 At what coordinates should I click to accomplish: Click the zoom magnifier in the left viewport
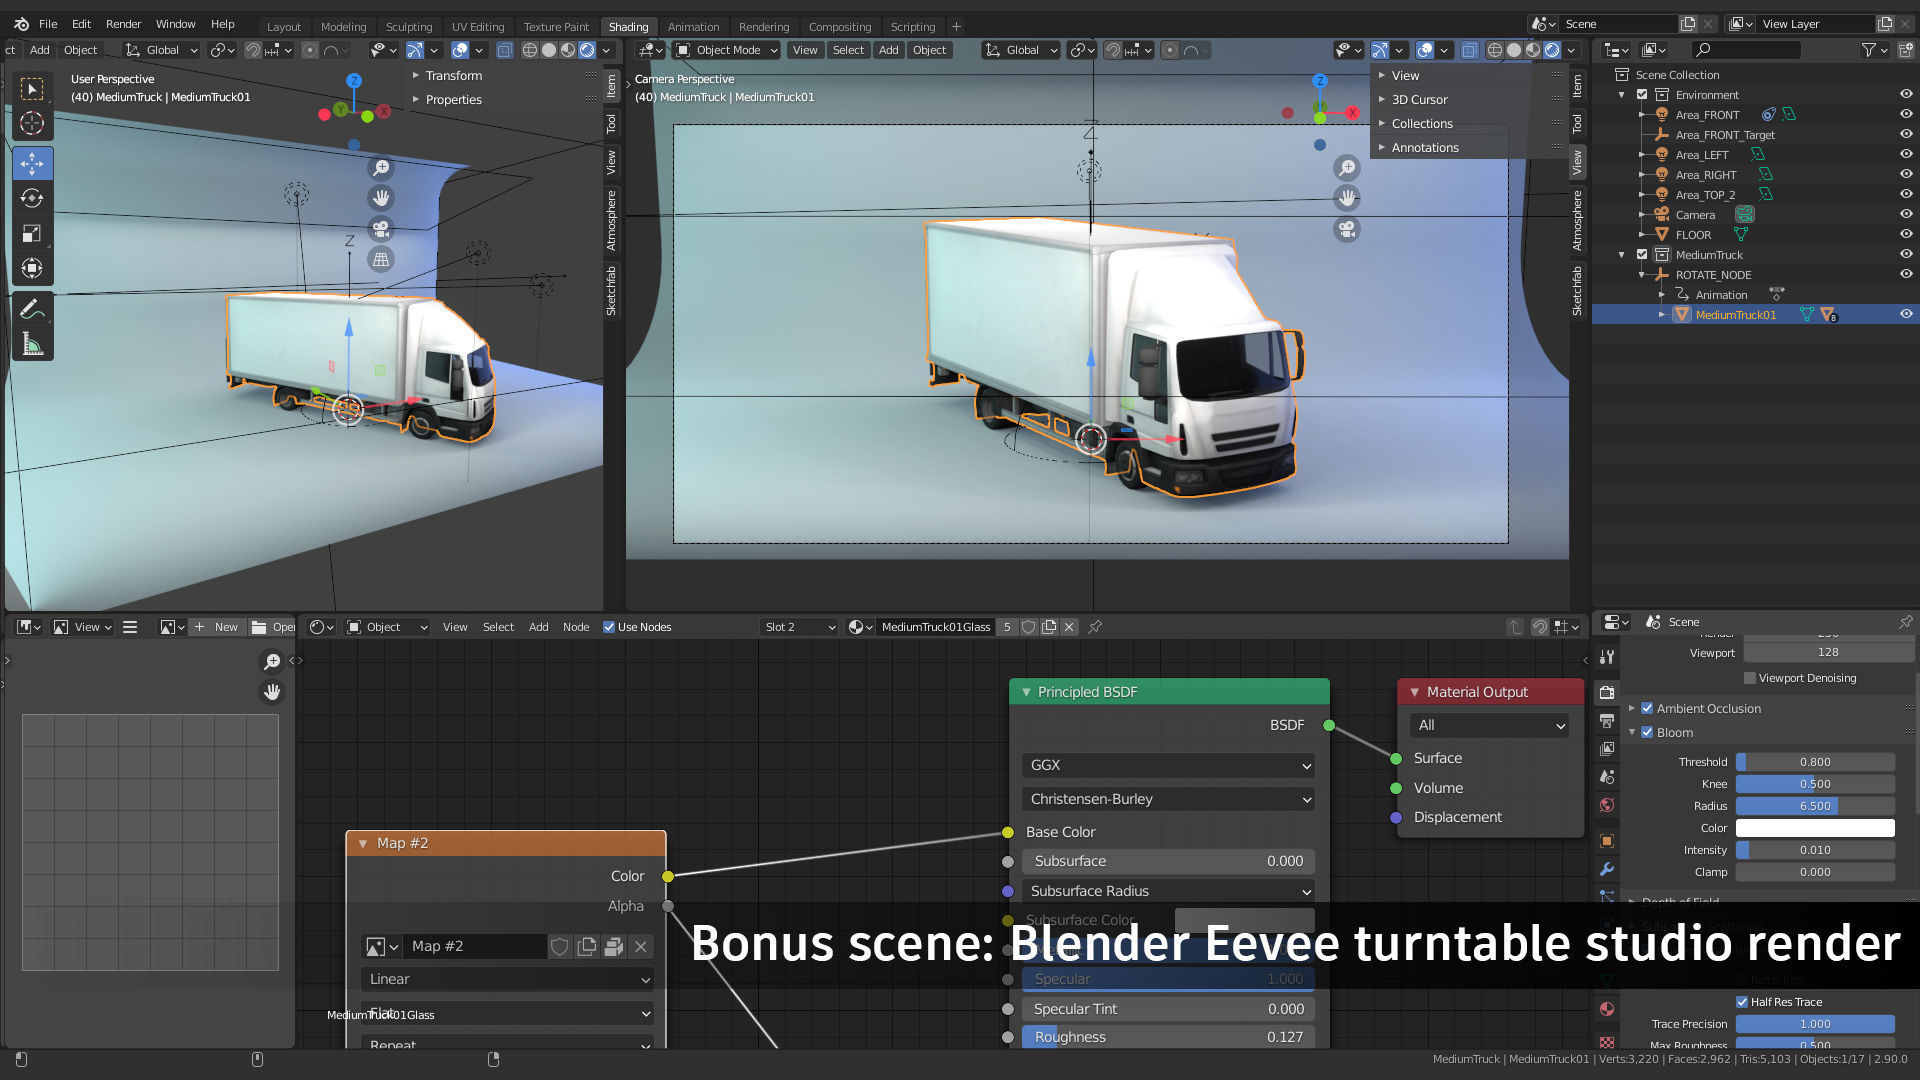[x=381, y=168]
